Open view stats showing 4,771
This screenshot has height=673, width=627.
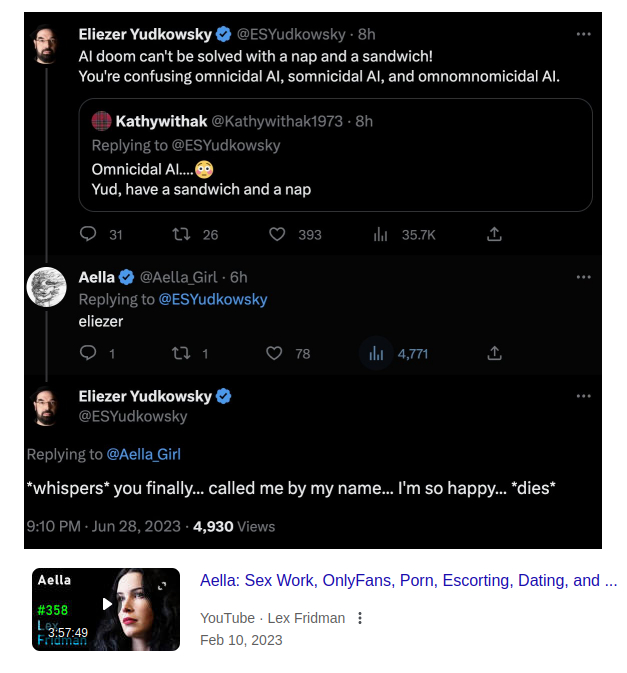click(376, 354)
